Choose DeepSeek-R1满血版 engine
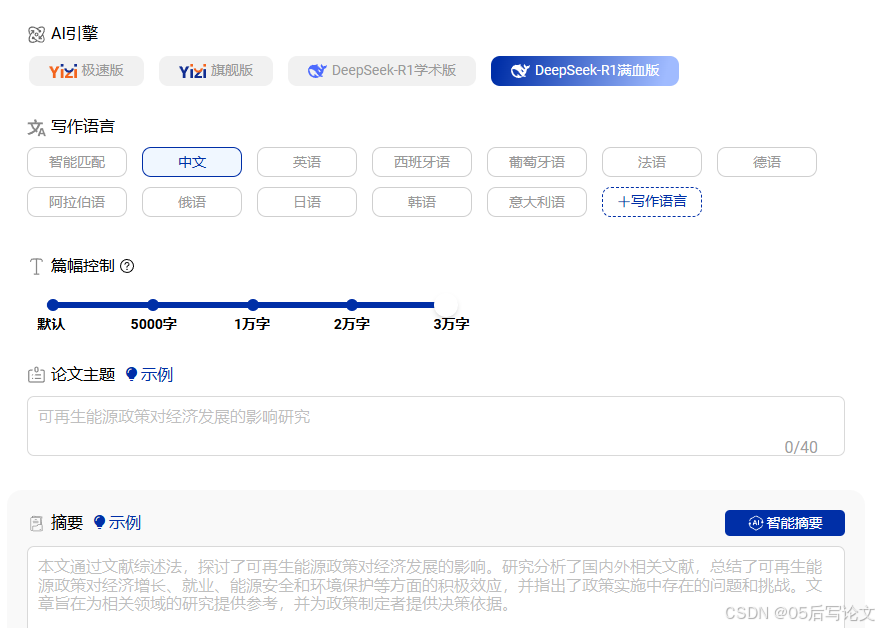The width and height of the screenshot is (879, 628). point(585,71)
